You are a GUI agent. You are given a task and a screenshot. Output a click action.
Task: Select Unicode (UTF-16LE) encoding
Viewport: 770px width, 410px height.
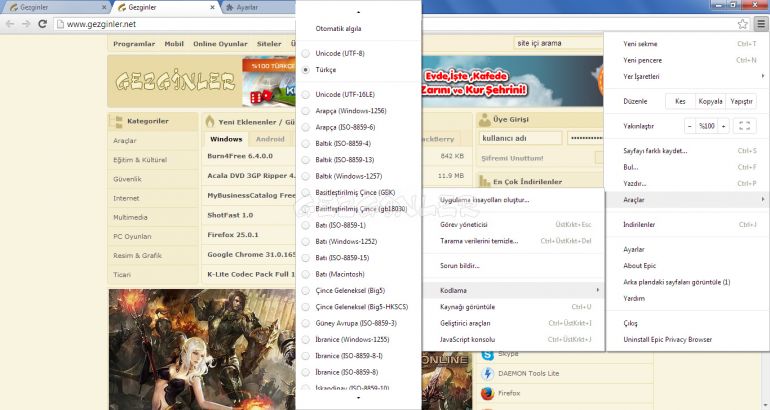pyautogui.click(x=345, y=94)
